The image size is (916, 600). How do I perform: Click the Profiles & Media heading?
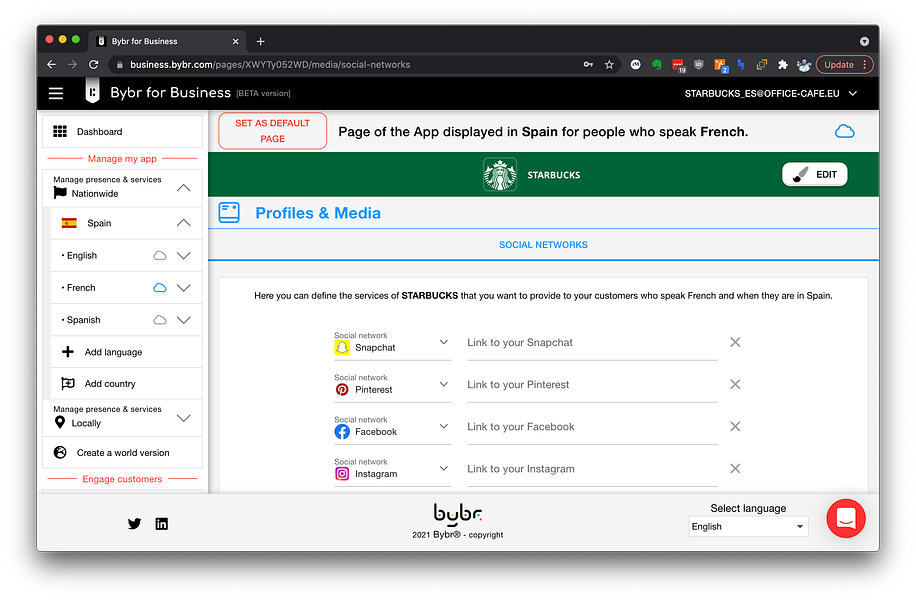coord(318,213)
